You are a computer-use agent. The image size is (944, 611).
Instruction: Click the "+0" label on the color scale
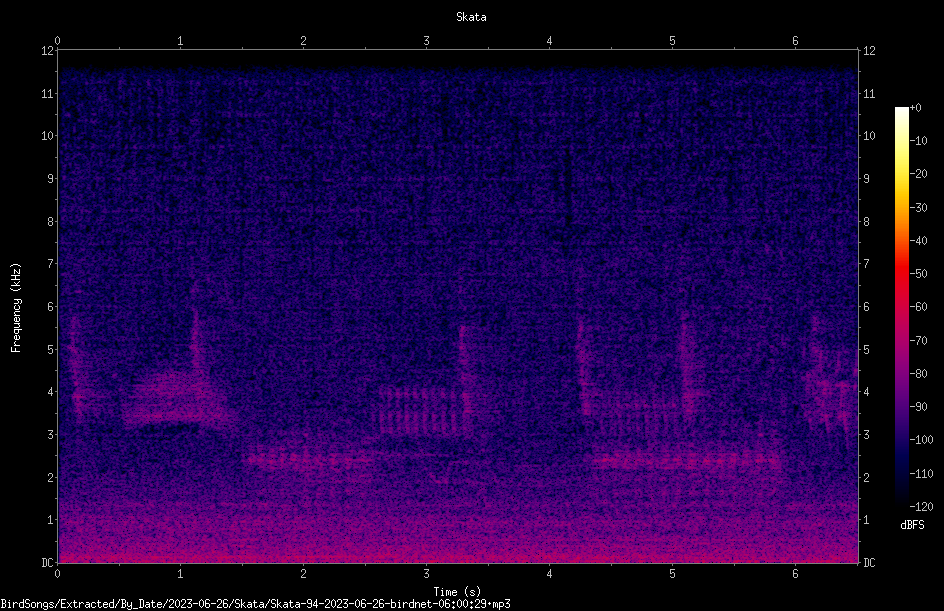pyautogui.click(x=915, y=108)
